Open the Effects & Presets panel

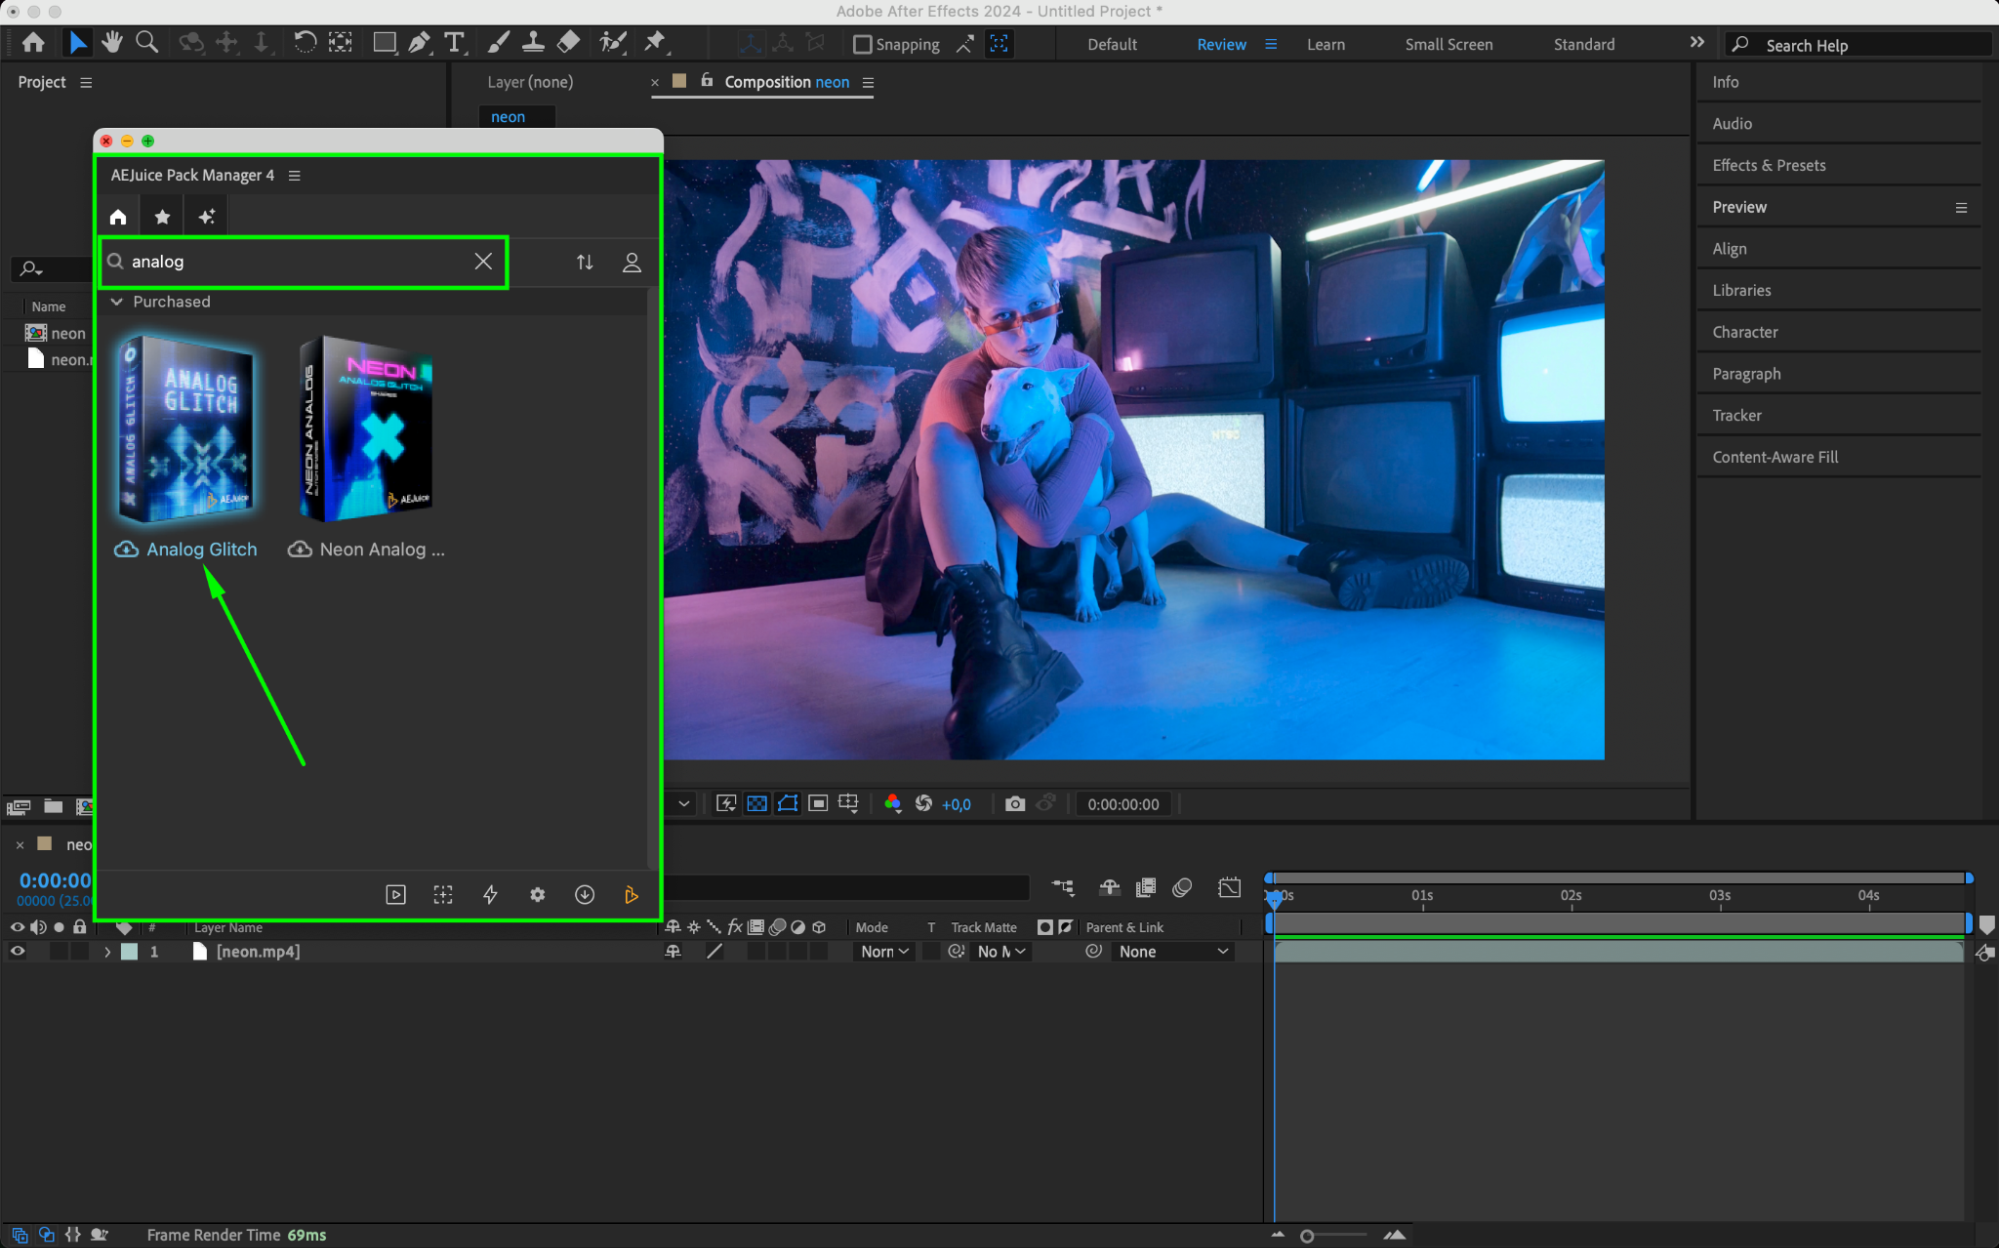pos(1768,165)
